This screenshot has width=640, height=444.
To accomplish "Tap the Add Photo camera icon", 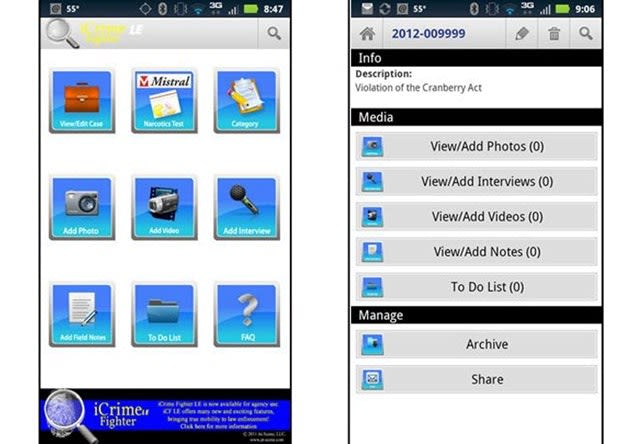I will tap(82, 207).
